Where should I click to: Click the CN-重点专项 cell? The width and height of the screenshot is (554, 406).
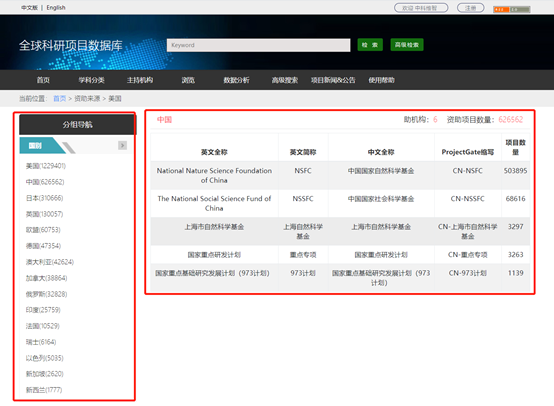pos(467,254)
